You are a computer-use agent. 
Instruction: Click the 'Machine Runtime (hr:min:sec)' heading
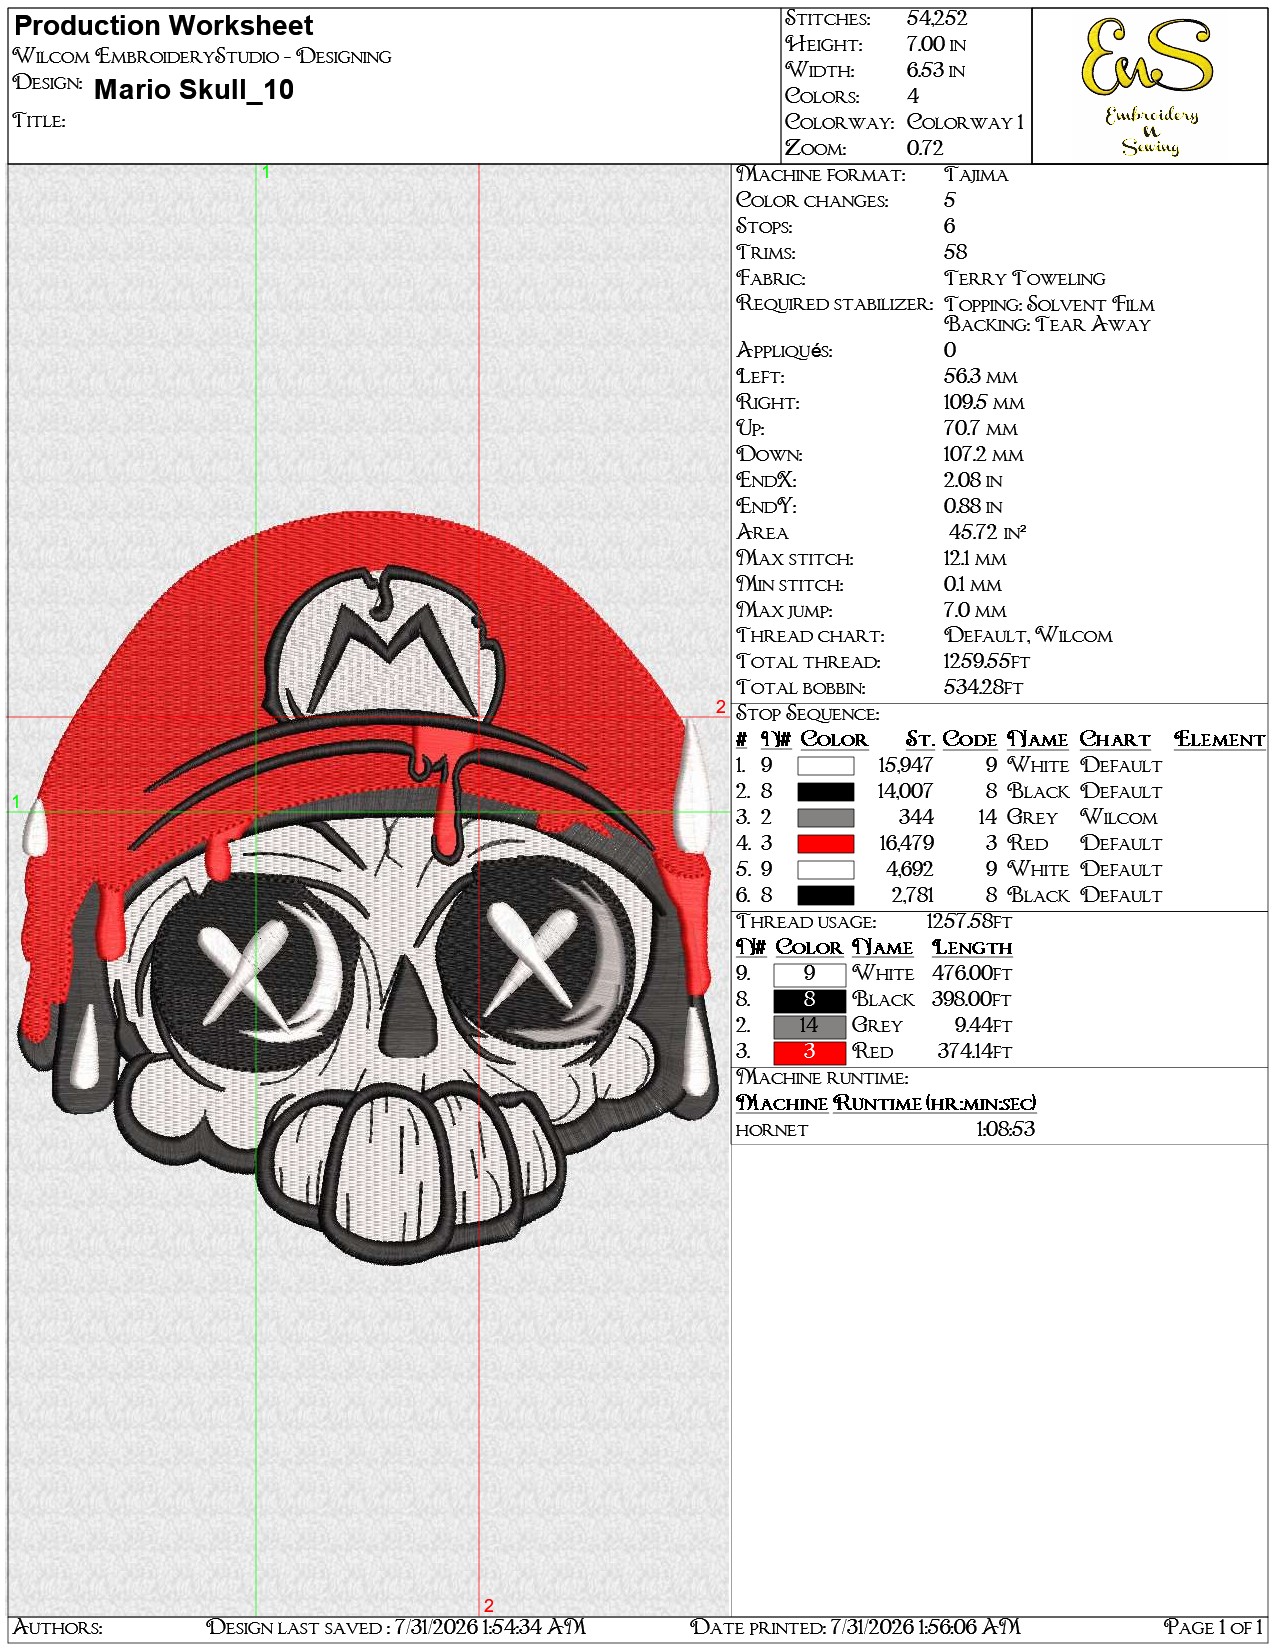886,1104
